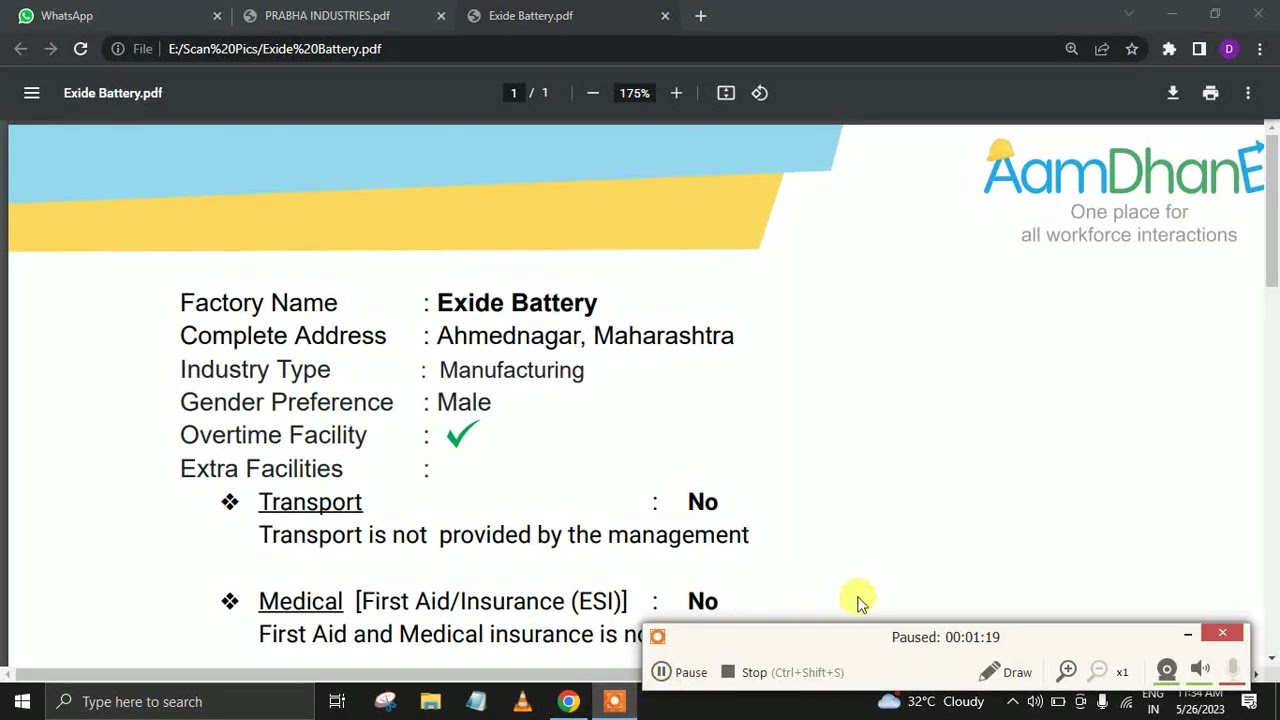Viewport: 1280px width, 720px height.
Task: Zoom in the PDF with plus button
Action: 676,93
